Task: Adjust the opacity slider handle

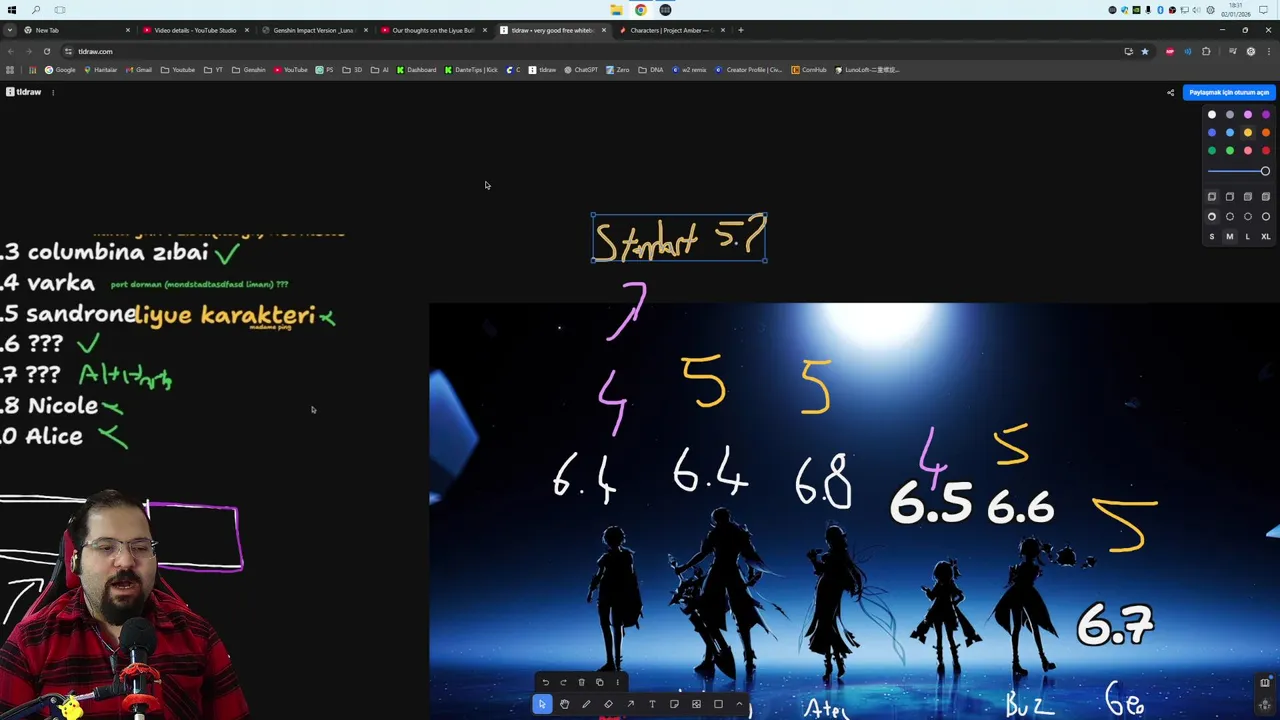Action: [x=1265, y=172]
